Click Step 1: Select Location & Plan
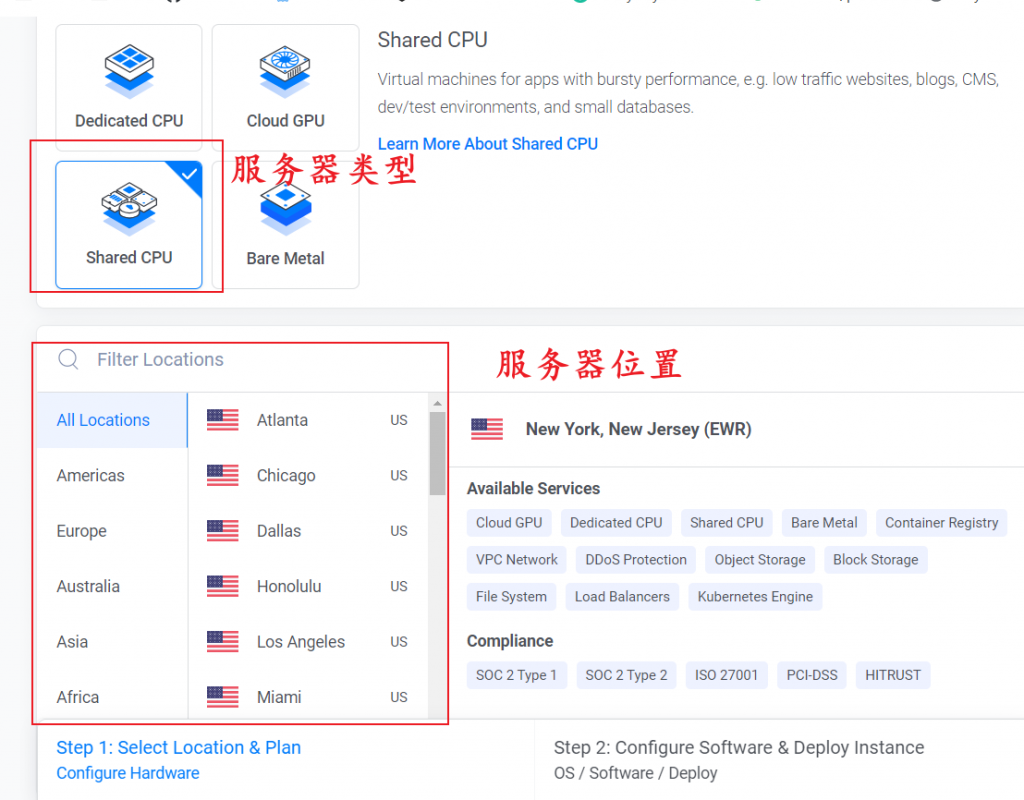 click(178, 747)
